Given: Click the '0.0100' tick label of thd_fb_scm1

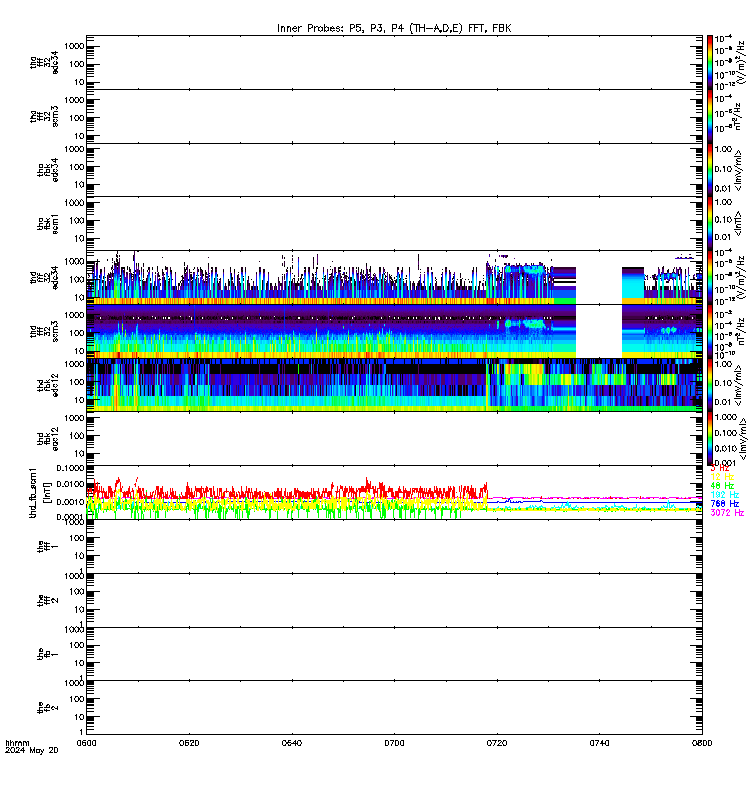Looking at the screenshot, I should pos(70,484).
